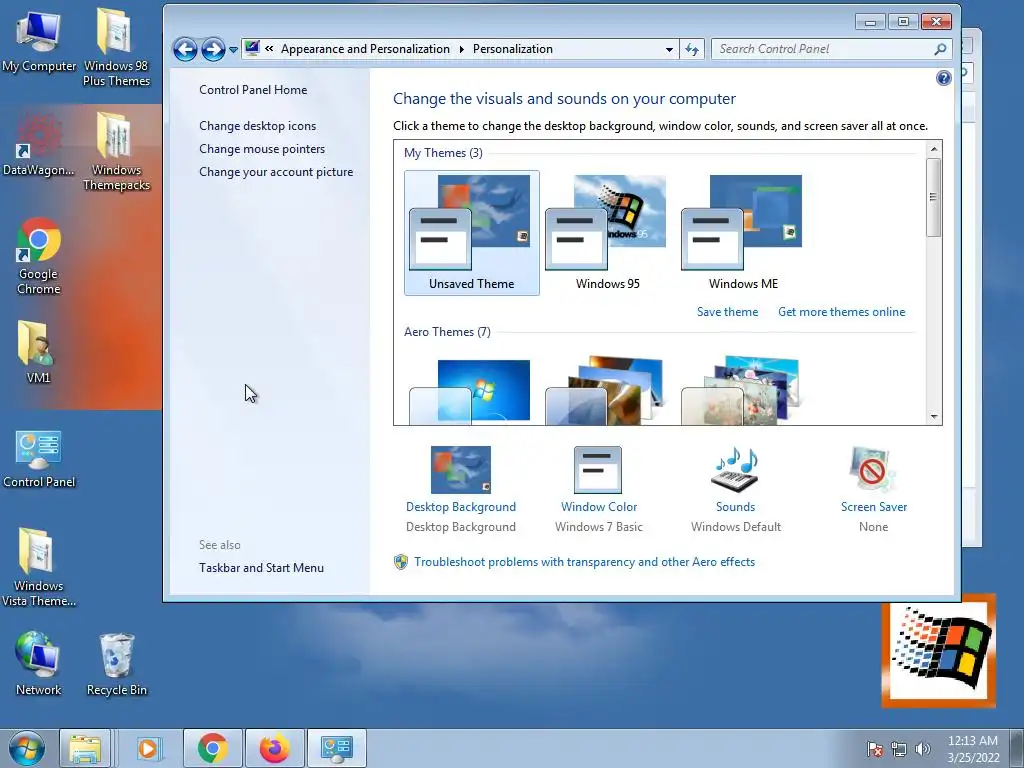
Task: Click the address bar refresh button
Action: coord(692,49)
